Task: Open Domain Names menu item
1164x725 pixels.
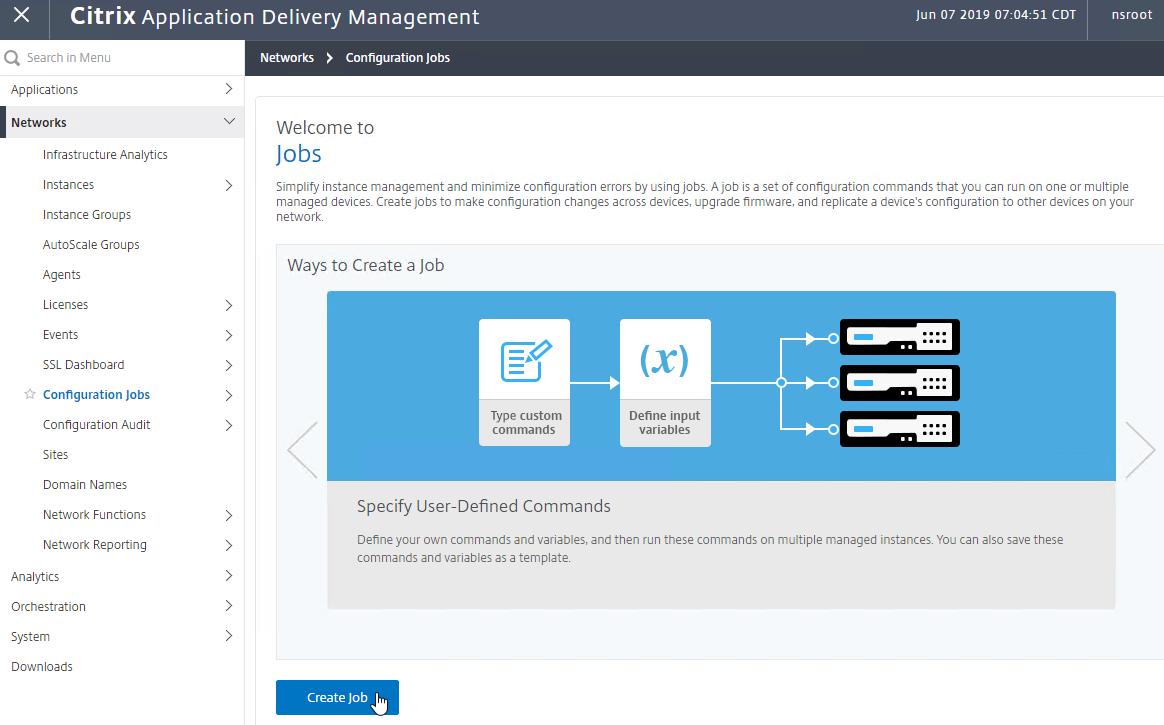Action: 85,485
